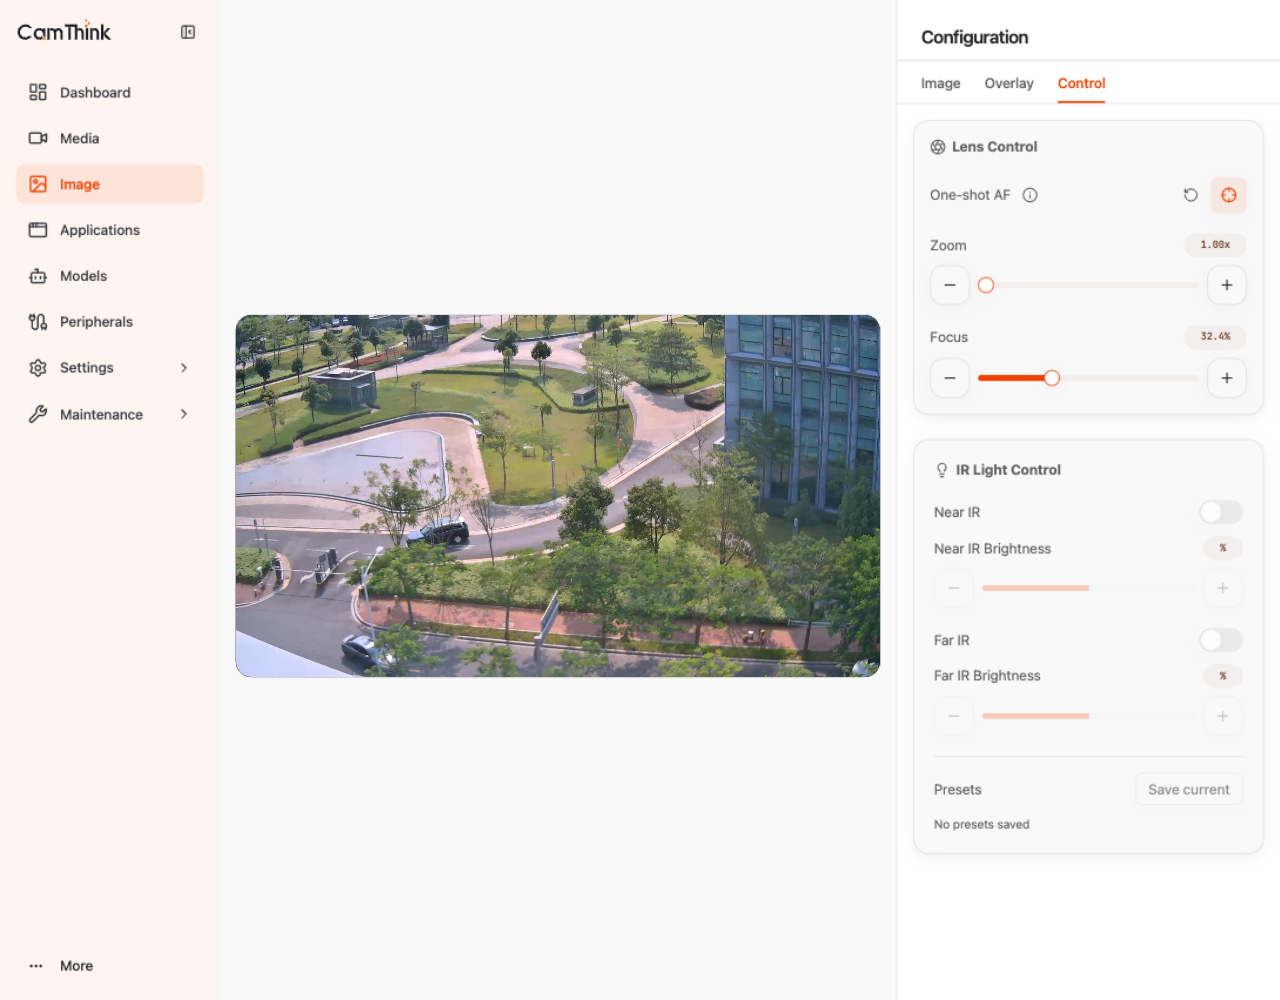Viewport: 1280px width, 1000px height.
Task: Click the focus value 32.4%
Action: pyautogui.click(x=1215, y=337)
